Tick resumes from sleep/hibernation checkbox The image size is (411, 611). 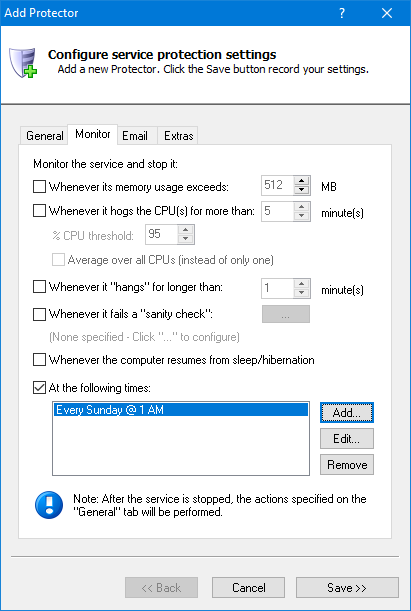click(39, 360)
